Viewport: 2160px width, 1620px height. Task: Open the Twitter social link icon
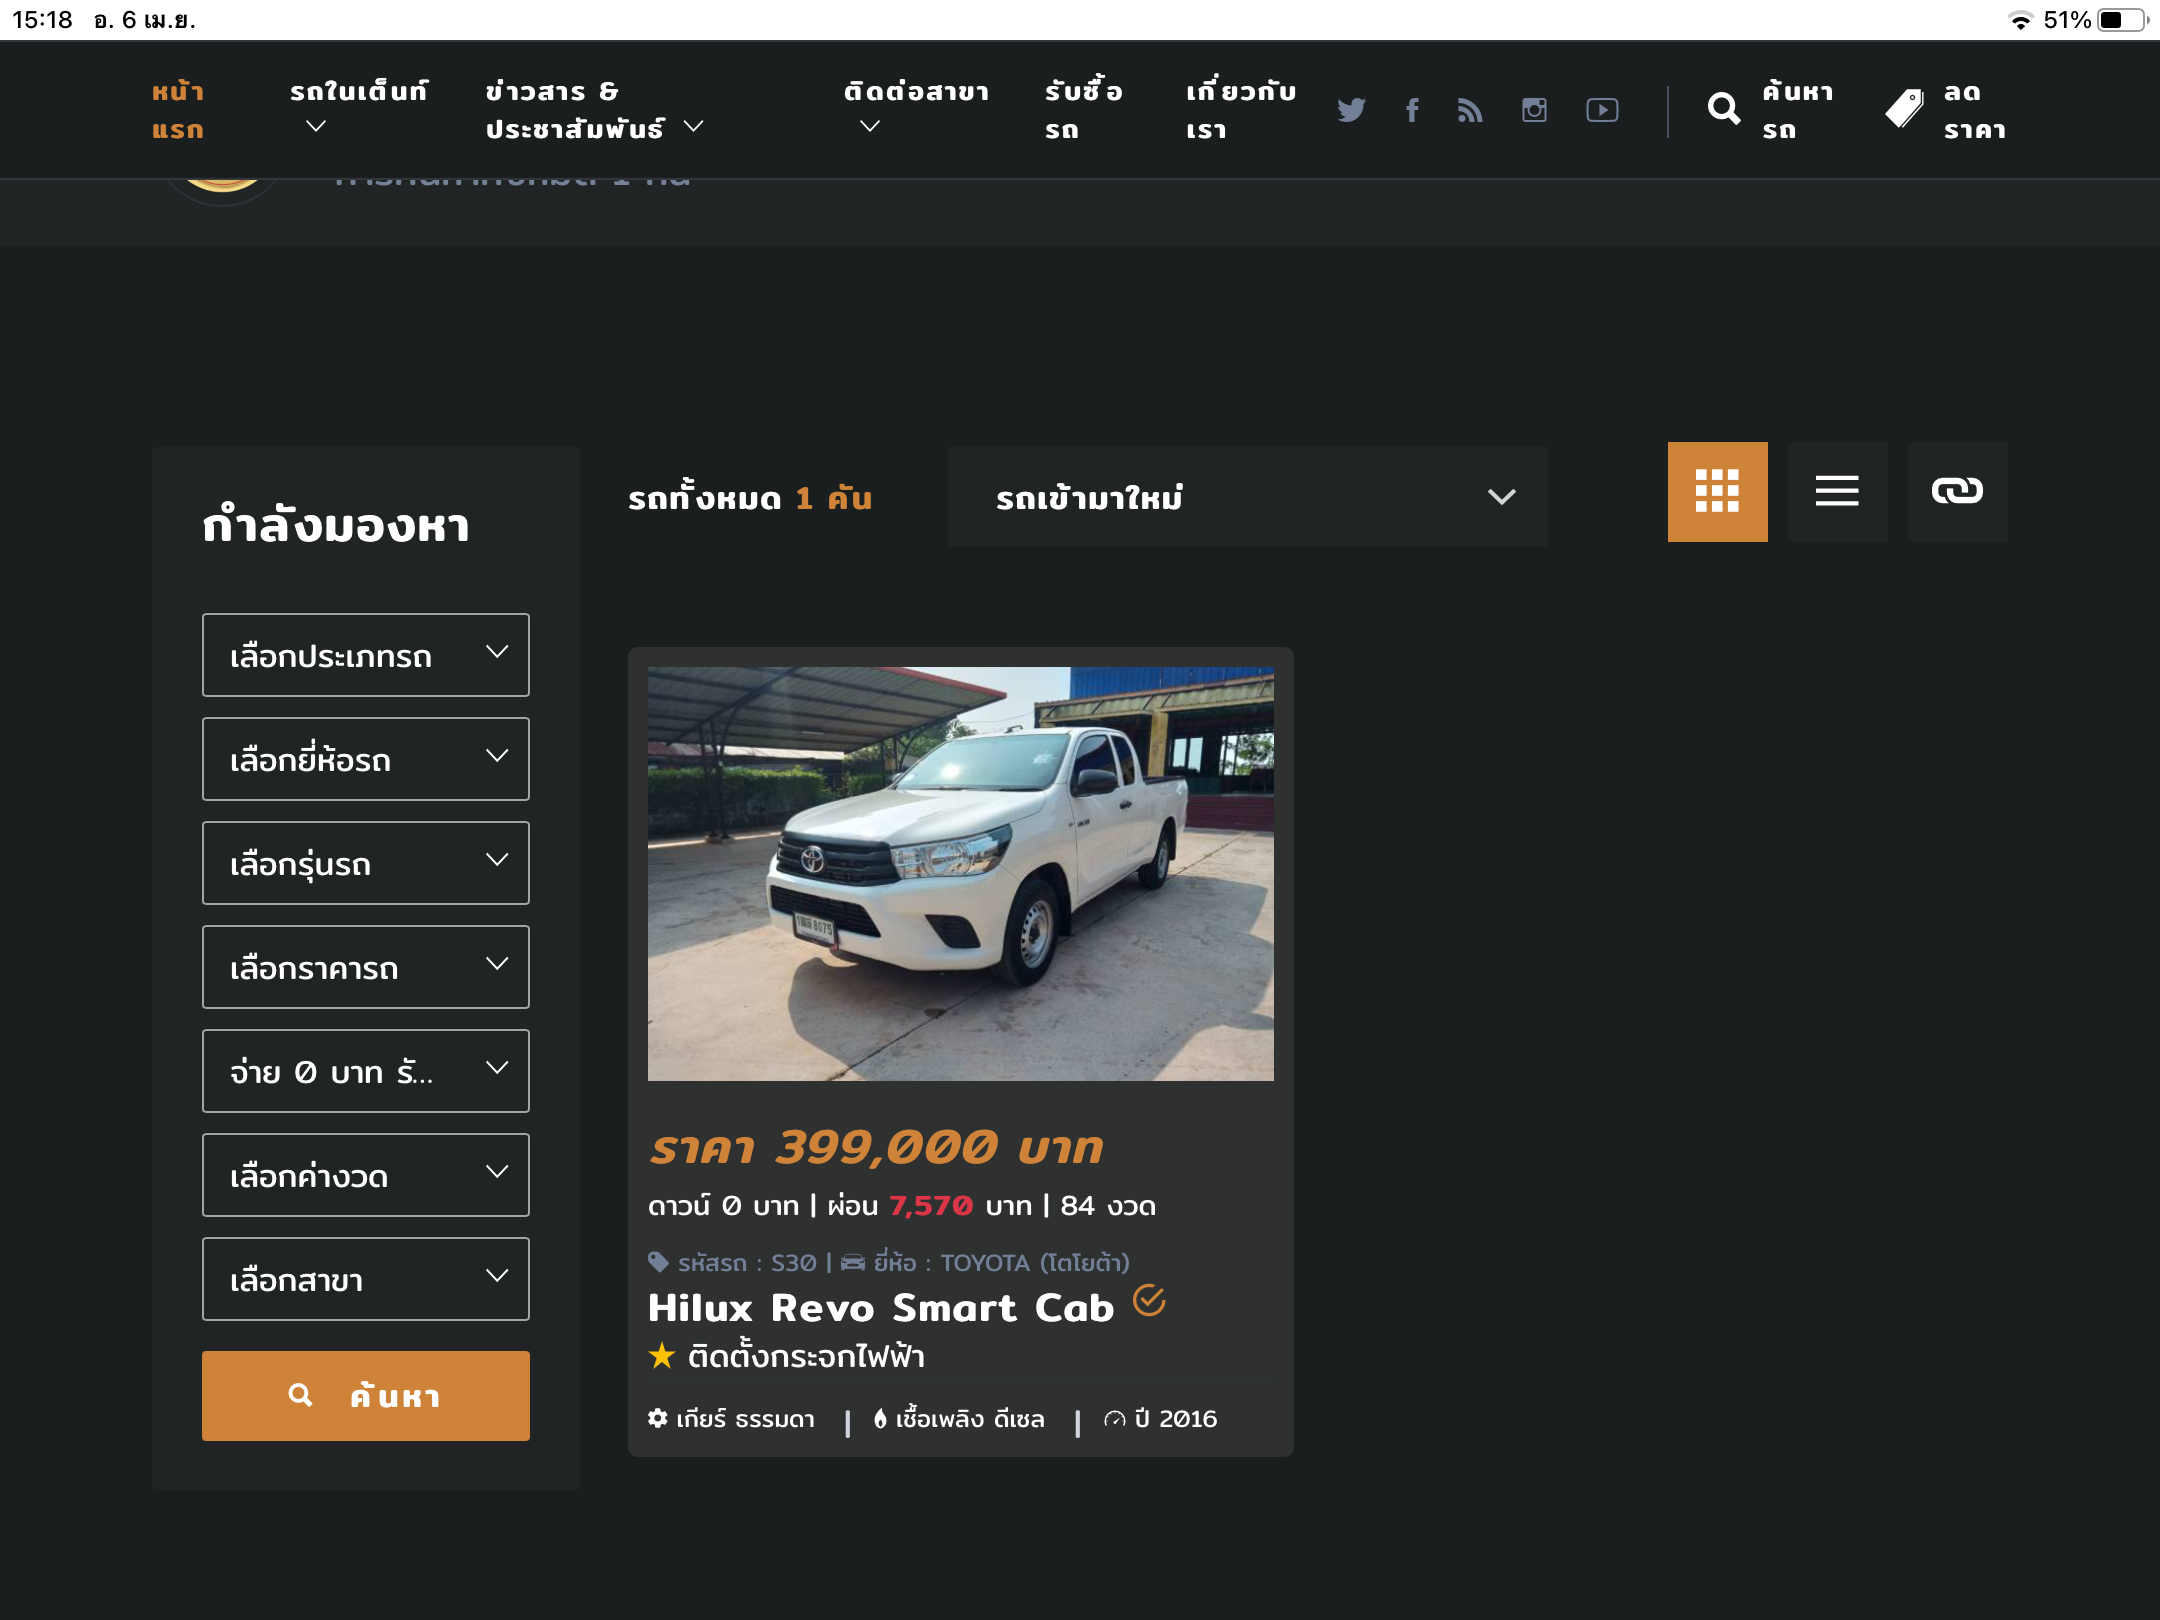[1351, 110]
